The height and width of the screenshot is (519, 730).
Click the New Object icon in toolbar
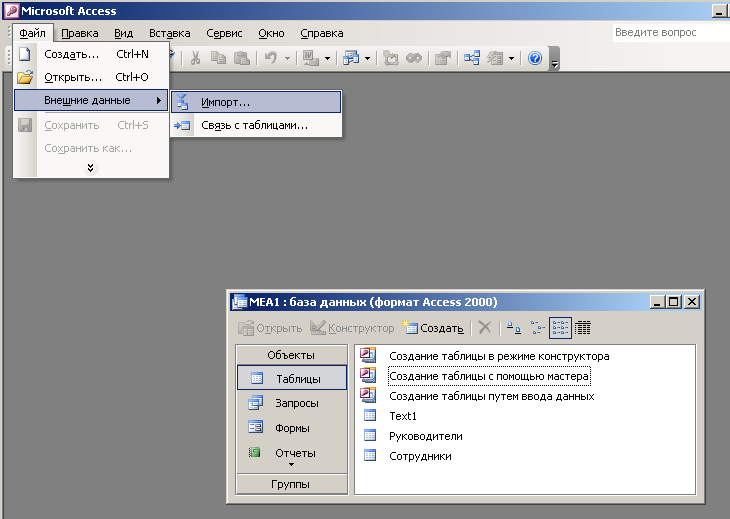click(x=495, y=58)
